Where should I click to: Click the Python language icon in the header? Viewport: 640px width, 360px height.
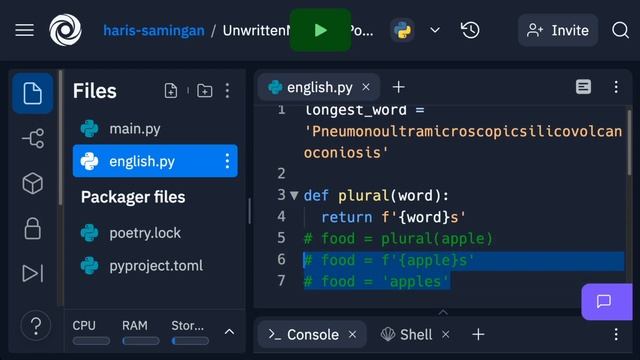(x=402, y=30)
